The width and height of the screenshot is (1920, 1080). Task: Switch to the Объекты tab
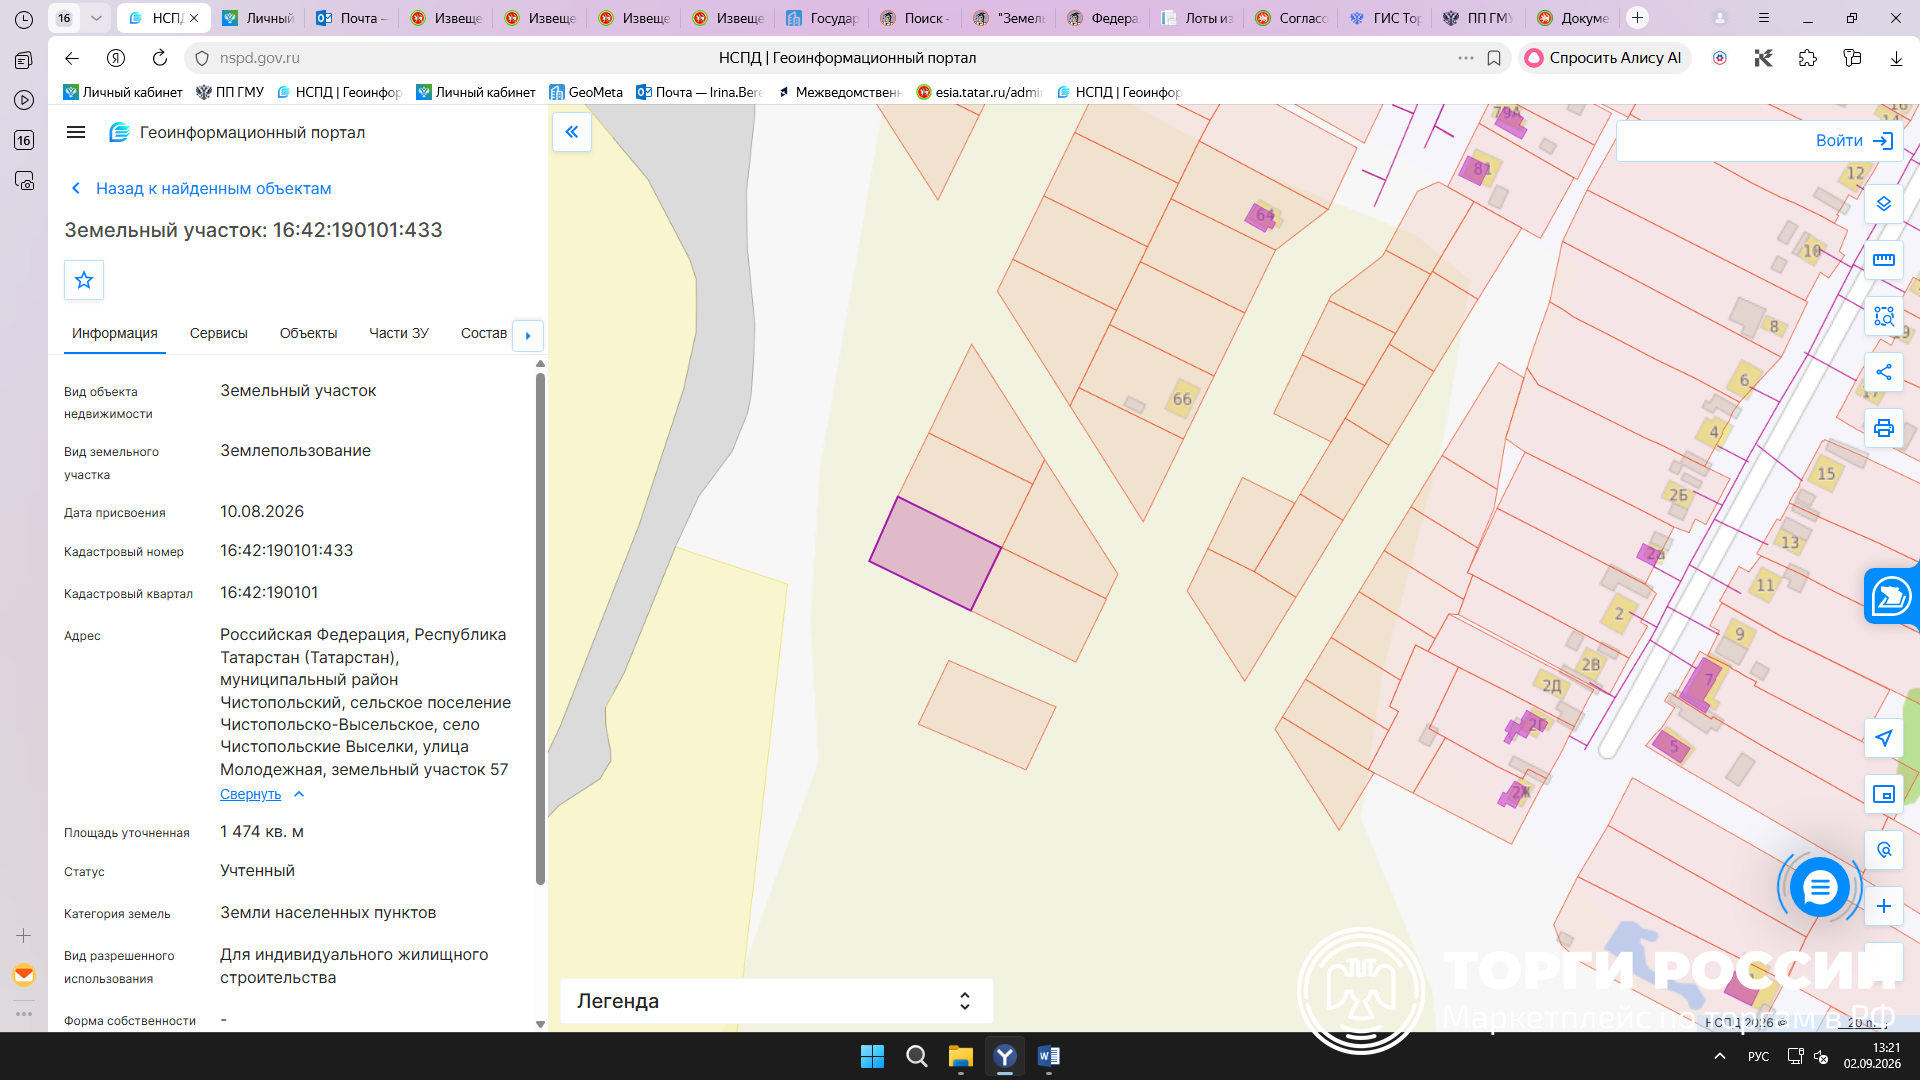point(308,333)
